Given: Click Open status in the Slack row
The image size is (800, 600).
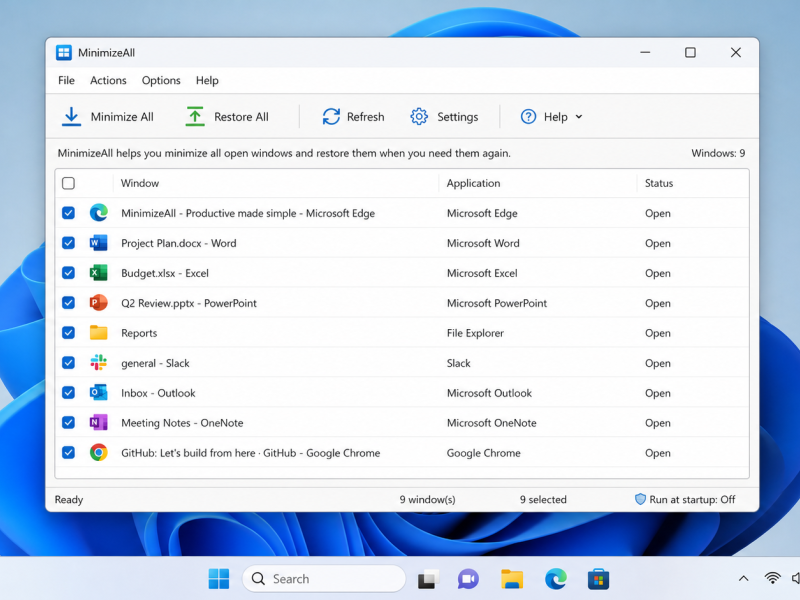Looking at the screenshot, I should tap(658, 363).
